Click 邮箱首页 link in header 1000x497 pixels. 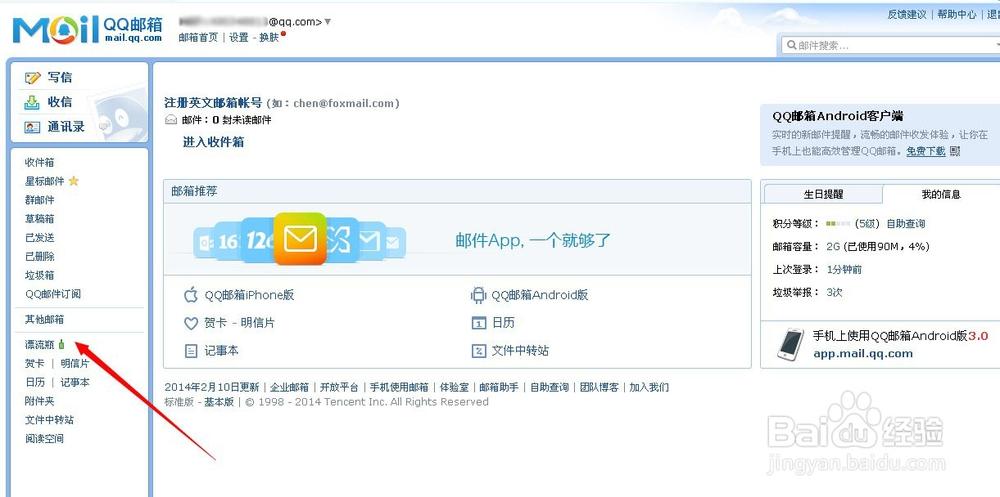[x=198, y=38]
